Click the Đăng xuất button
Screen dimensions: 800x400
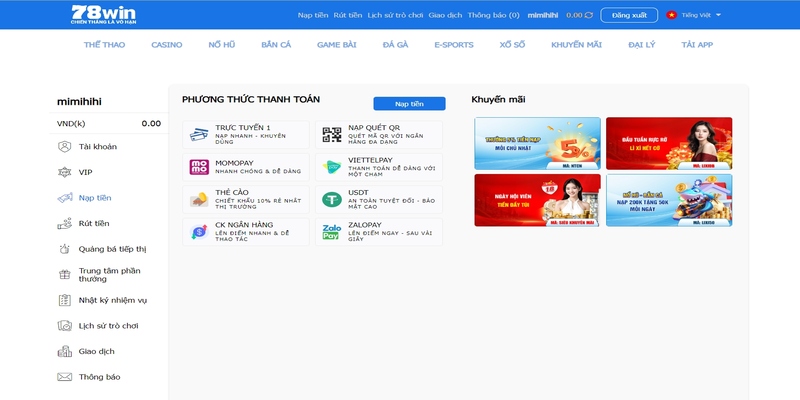(628, 15)
